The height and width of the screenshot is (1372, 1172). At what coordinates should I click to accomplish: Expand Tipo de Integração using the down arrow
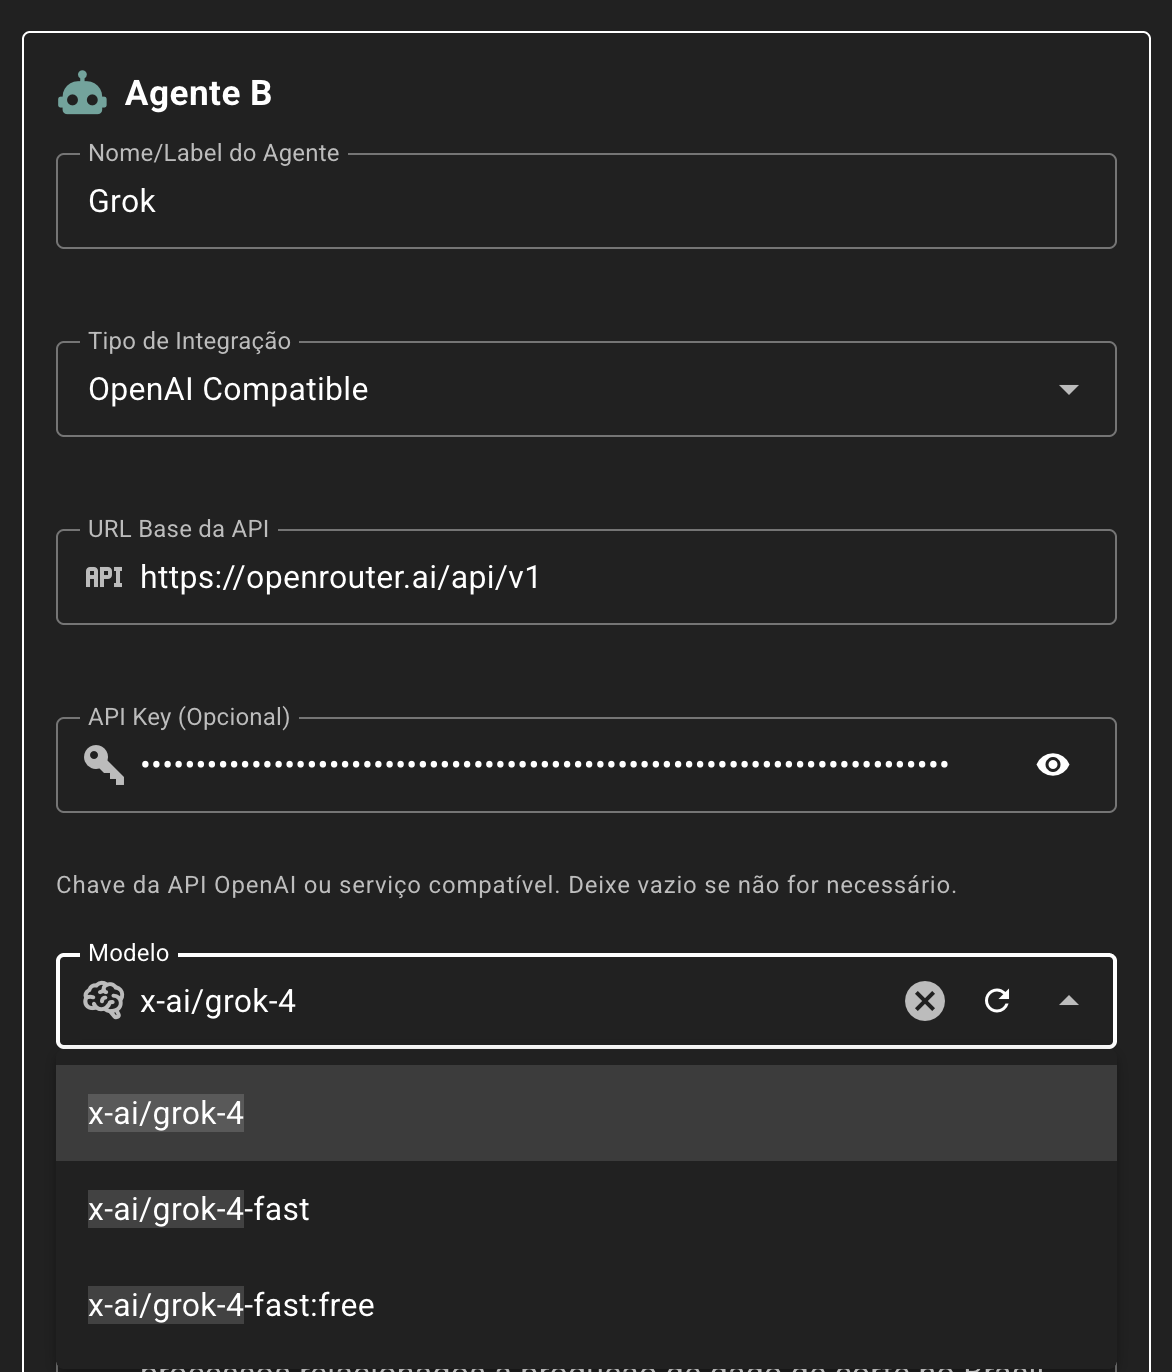[1068, 389]
